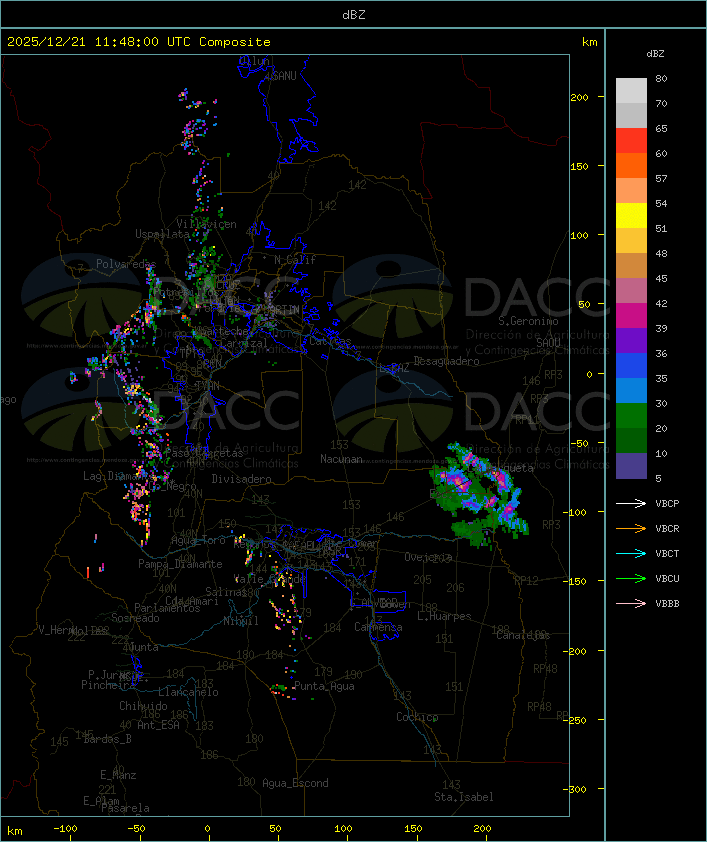The height and width of the screenshot is (842, 707).
Task: Click the white VBCP arrow icon
Action: coord(631,503)
